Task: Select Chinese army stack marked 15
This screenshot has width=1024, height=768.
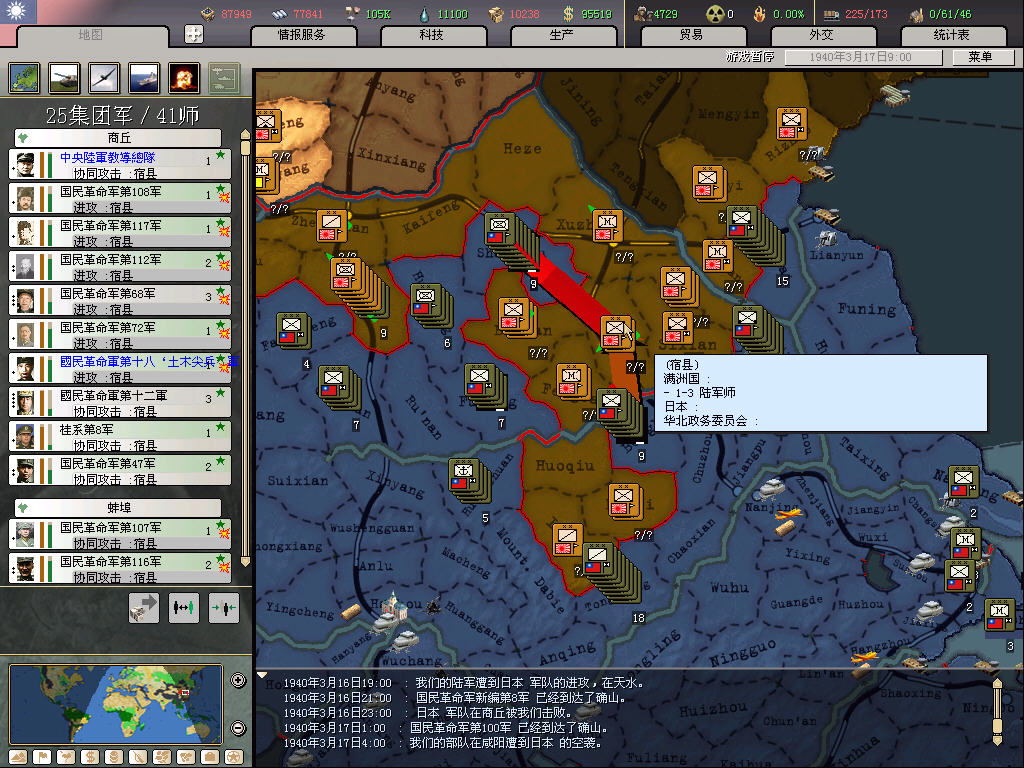Action: pos(743,223)
